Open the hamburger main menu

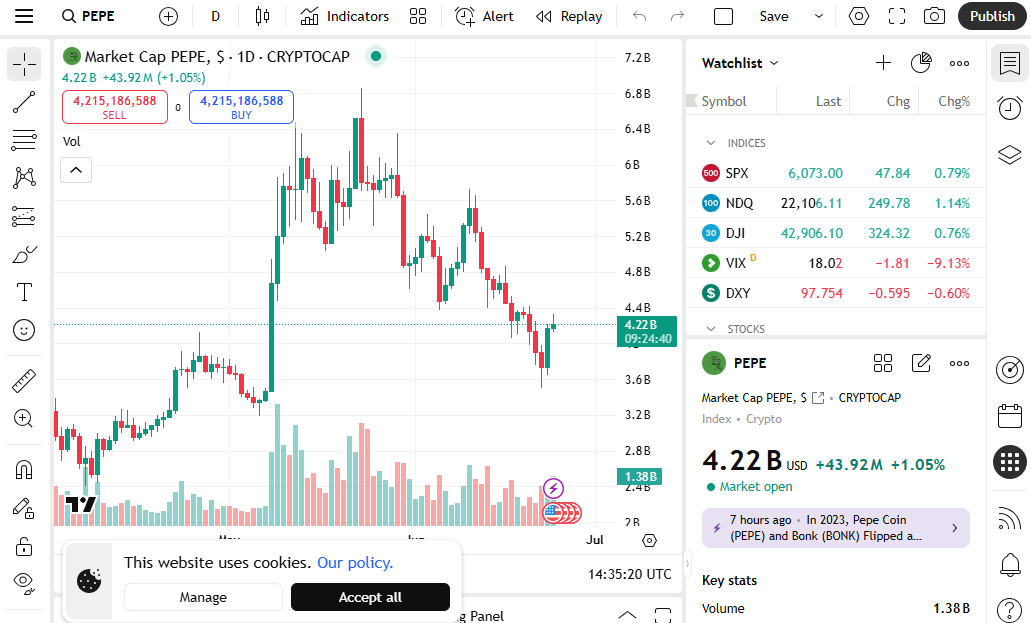tap(24, 16)
